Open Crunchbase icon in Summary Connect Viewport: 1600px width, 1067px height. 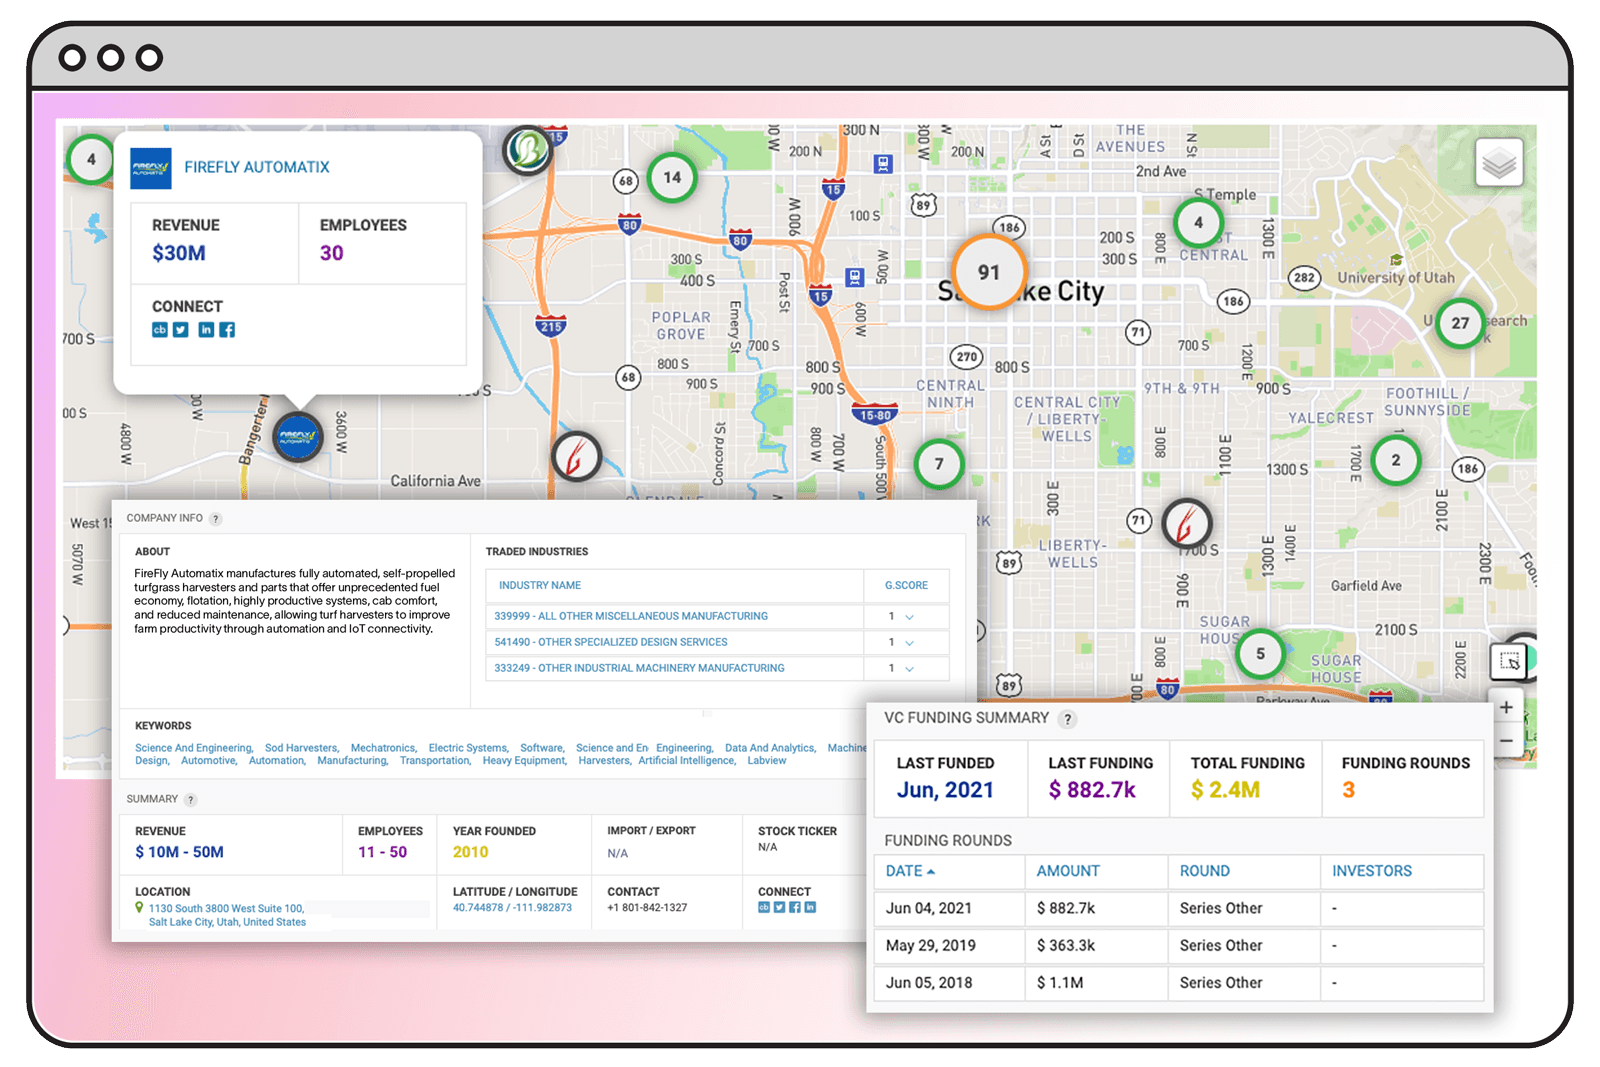pos(764,908)
